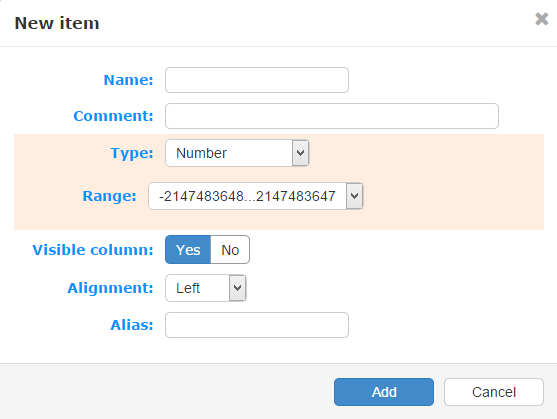Open the Type combo box showing Number
557x419 pixels.
(x=237, y=153)
